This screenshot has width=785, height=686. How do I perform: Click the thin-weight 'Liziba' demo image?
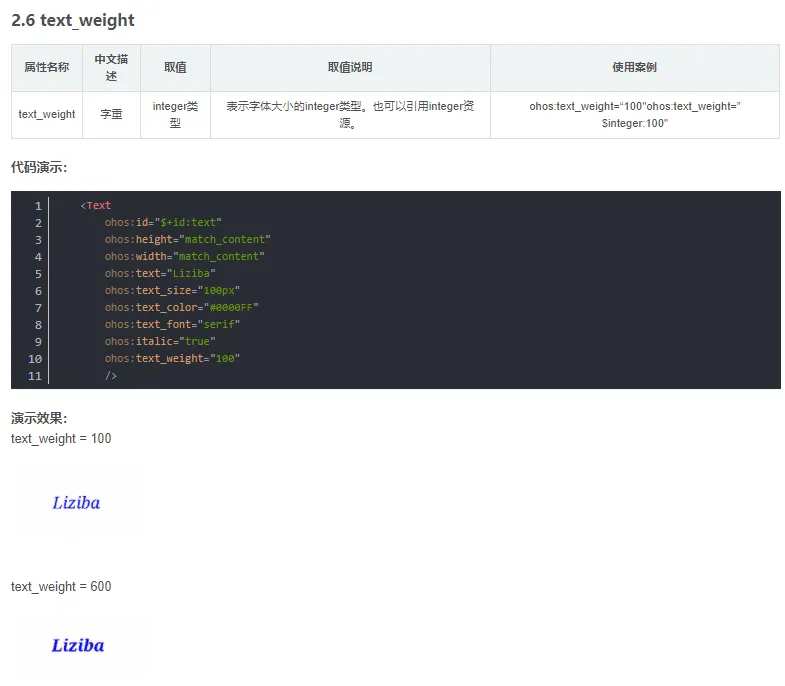[x=77, y=503]
